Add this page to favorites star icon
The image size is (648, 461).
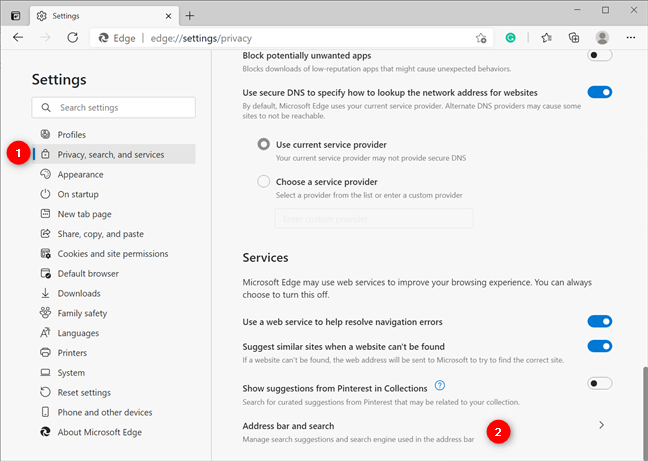[481, 38]
